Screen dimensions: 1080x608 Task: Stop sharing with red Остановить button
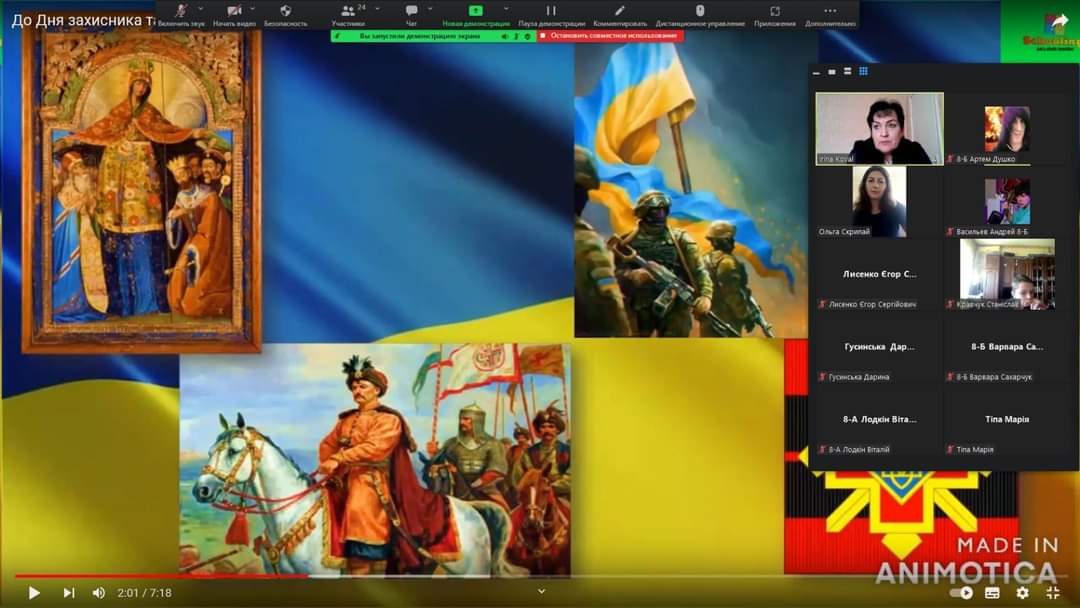(610, 36)
